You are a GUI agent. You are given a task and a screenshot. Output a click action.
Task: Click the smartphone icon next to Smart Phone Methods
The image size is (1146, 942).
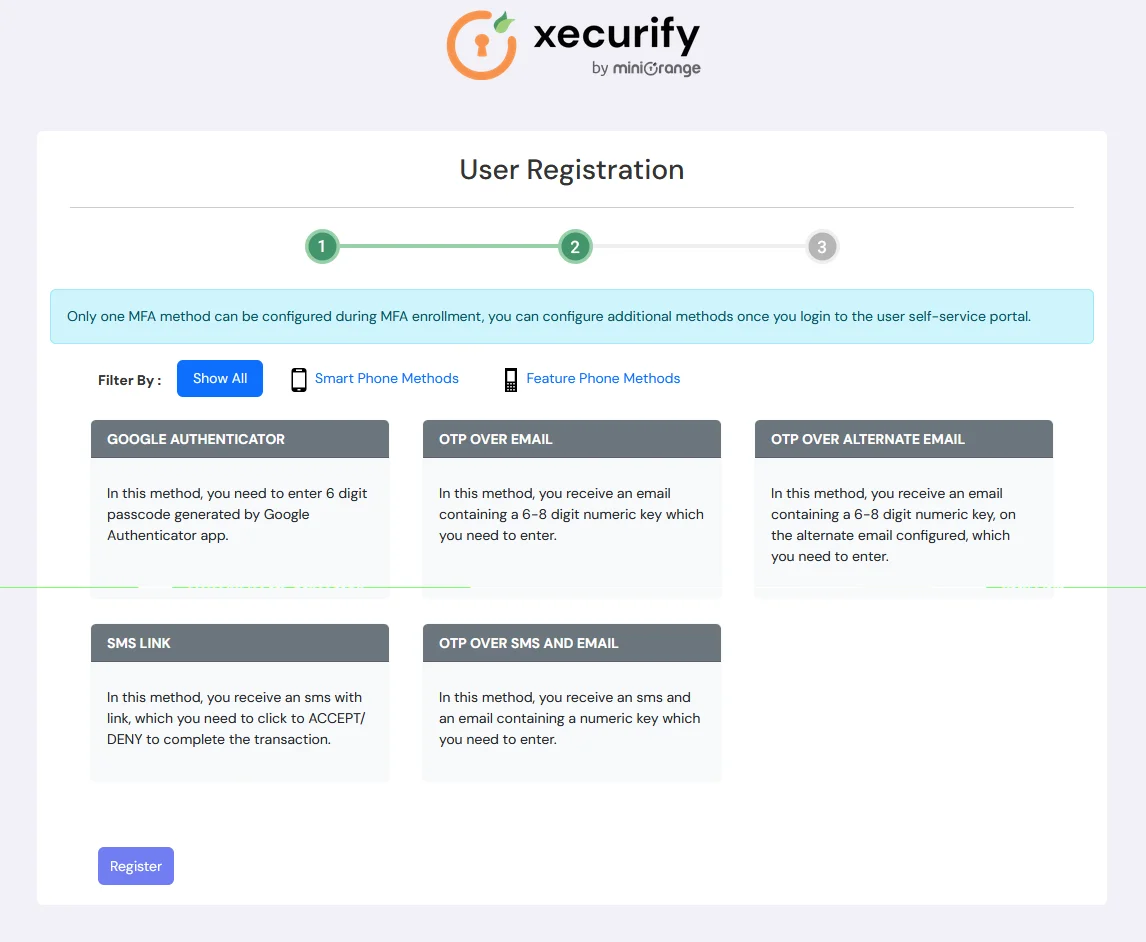(x=298, y=378)
